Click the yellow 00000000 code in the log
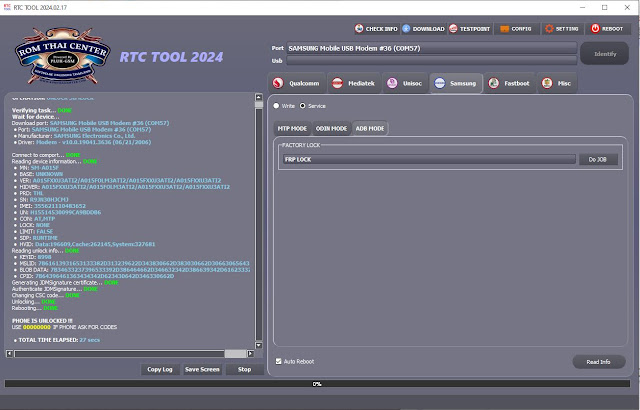640x410 pixels. [37, 327]
